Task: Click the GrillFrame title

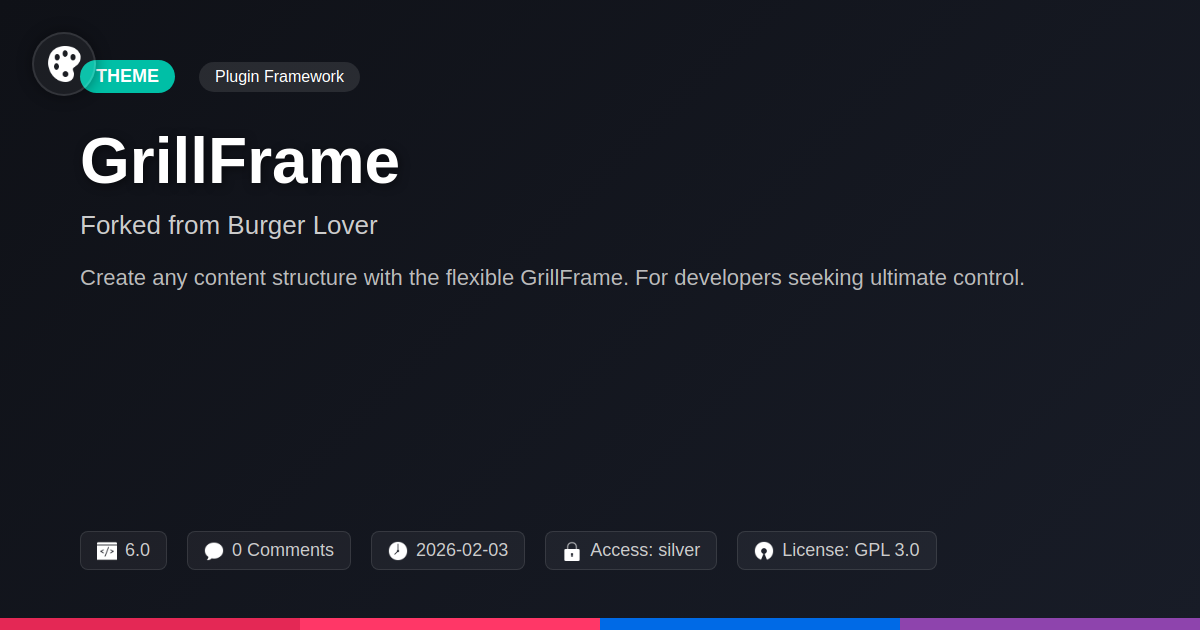Action: click(240, 161)
